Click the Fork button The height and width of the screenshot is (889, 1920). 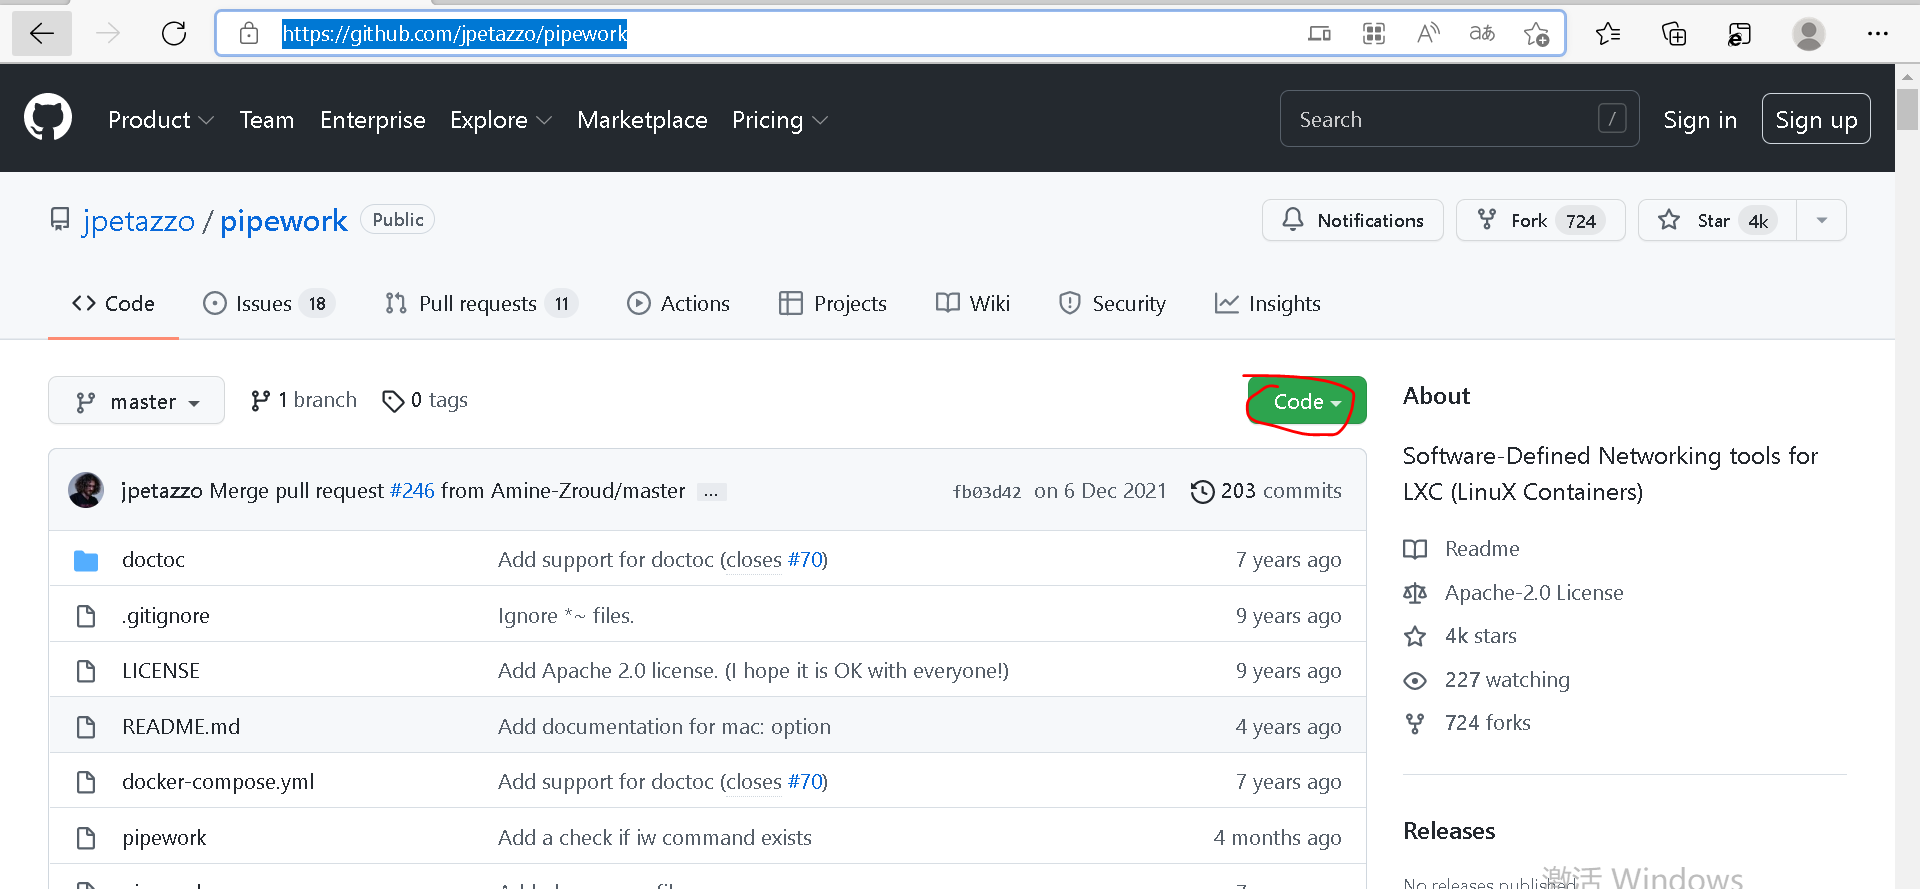tap(1540, 220)
